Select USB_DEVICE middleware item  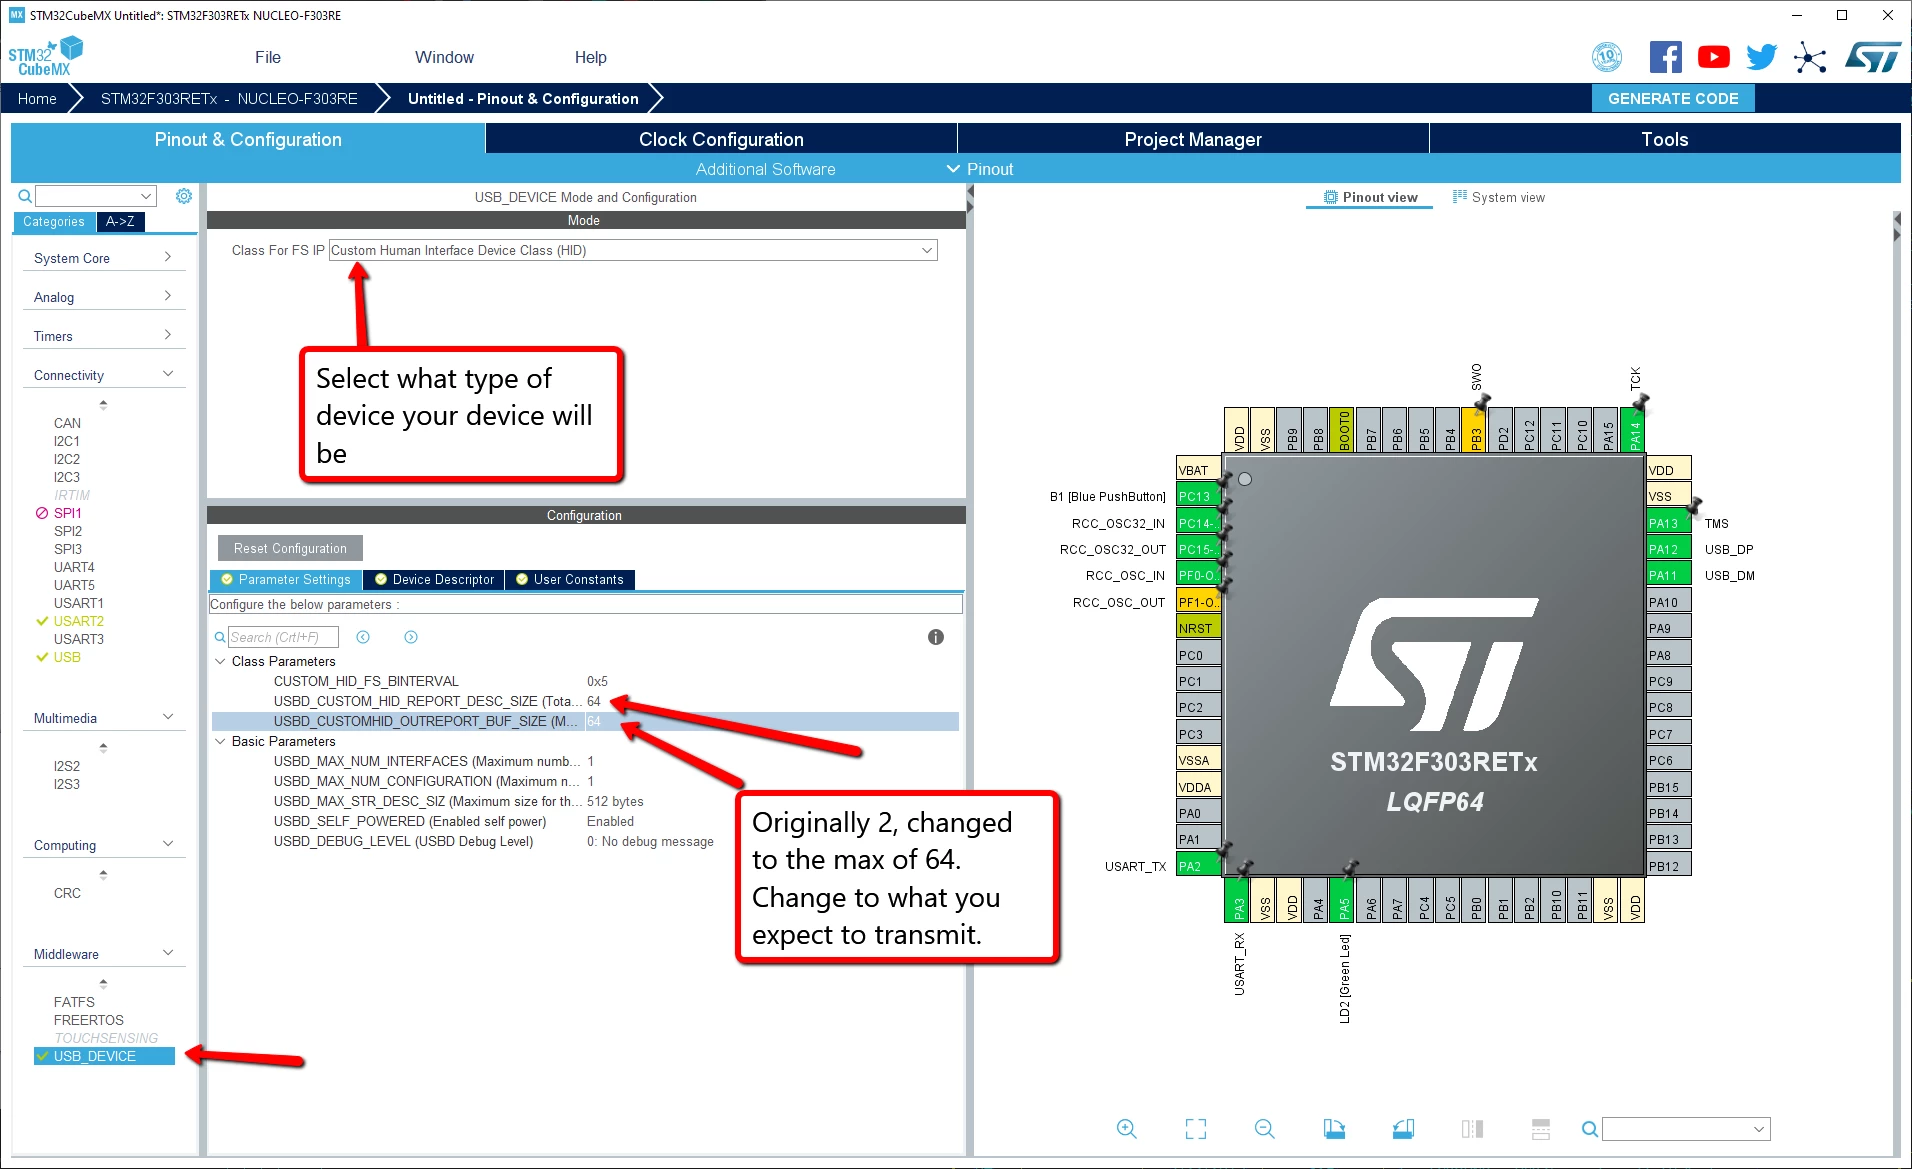(x=104, y=1056)
